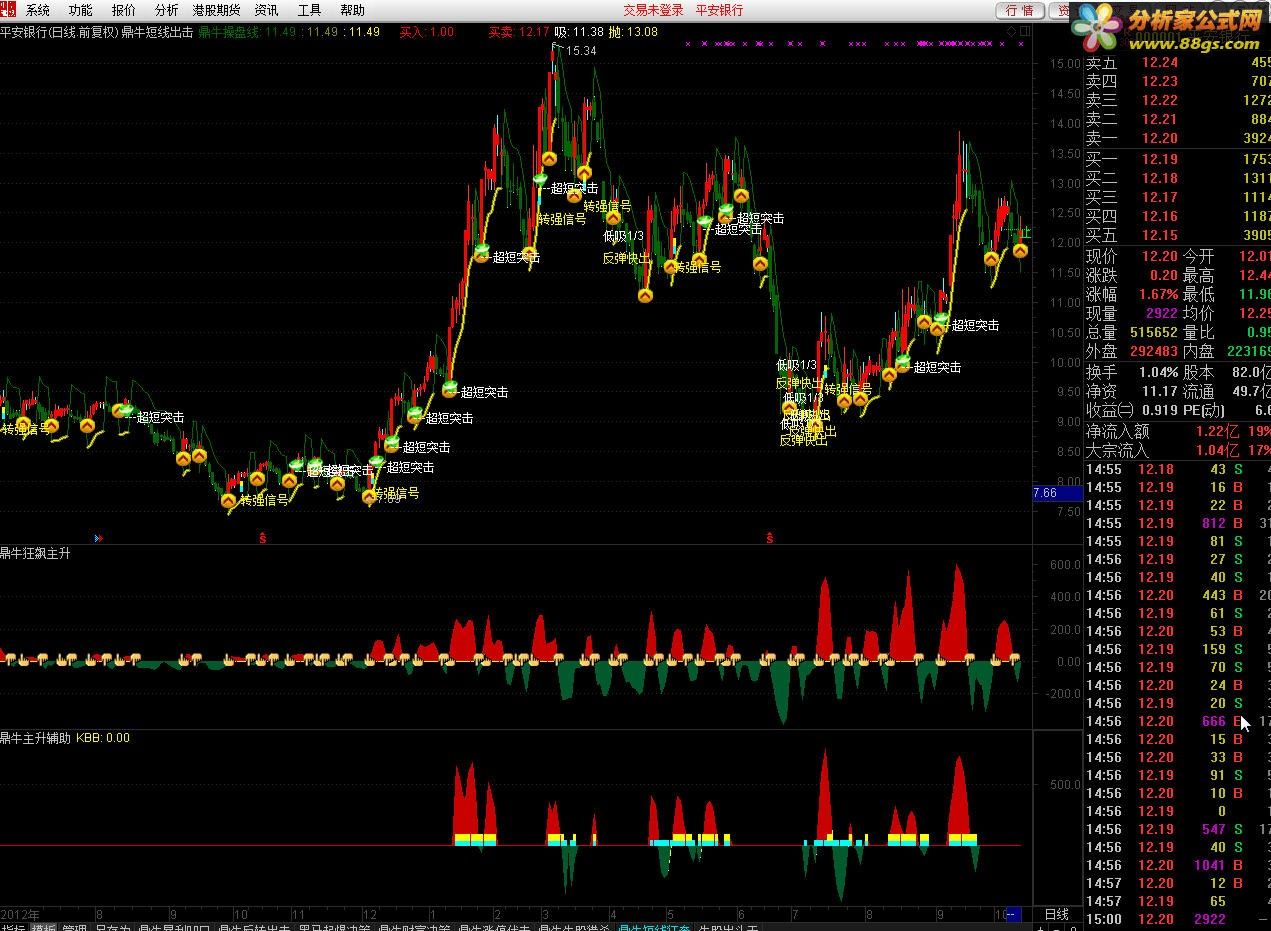
Task: Open the 资讯 menu
Action: coord(266,10)
